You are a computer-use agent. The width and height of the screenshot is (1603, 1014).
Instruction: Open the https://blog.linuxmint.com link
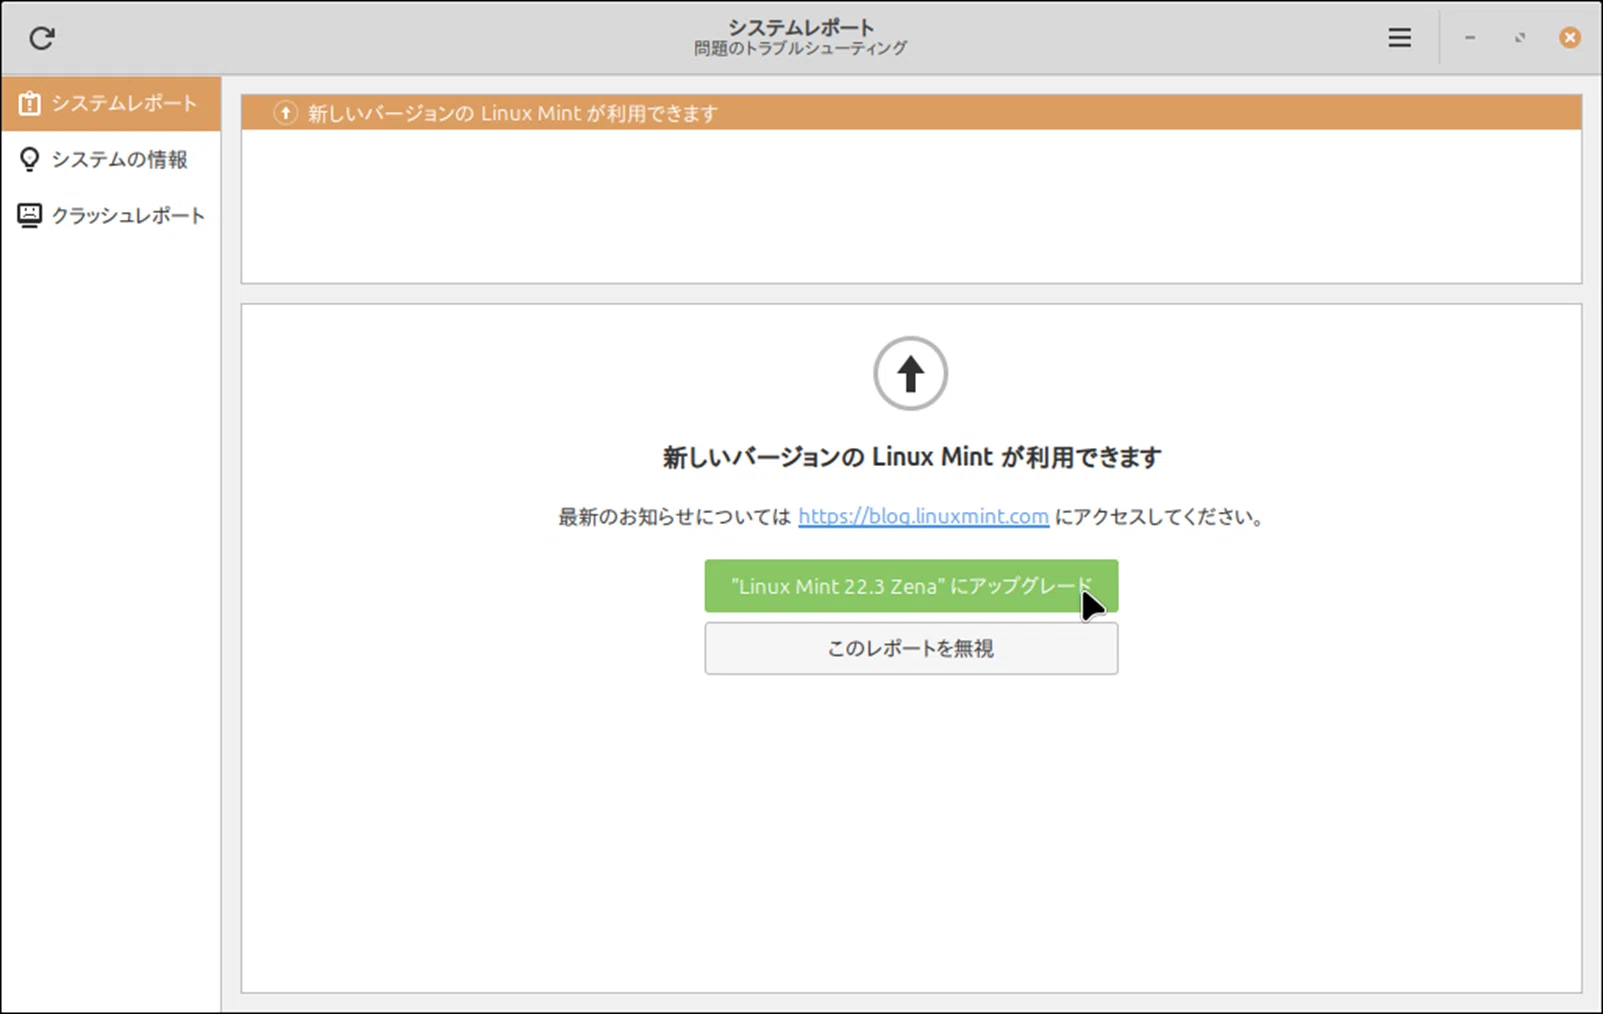click(x=923, y=516)
